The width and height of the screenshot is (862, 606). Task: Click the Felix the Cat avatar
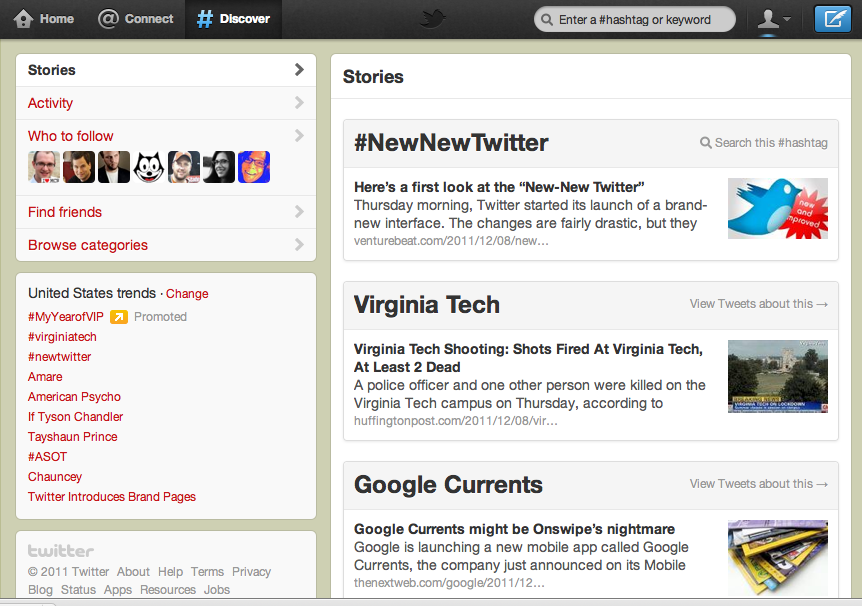(149, 167)
